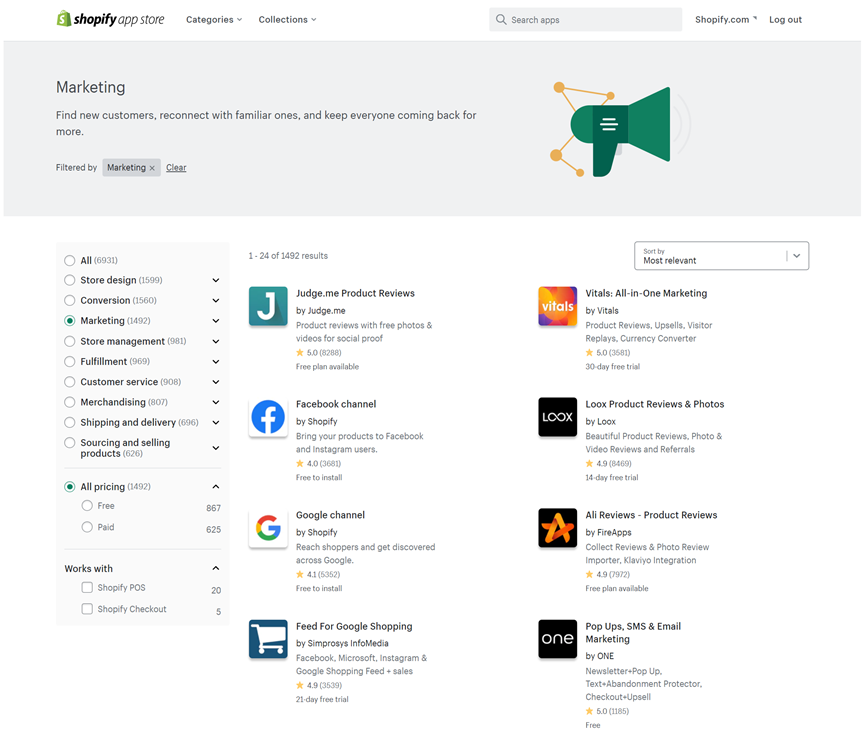The height and width of the screenshot is (733, 865).
Task: Expand the Conversion category chevron
Action: [x=216, y=300]
